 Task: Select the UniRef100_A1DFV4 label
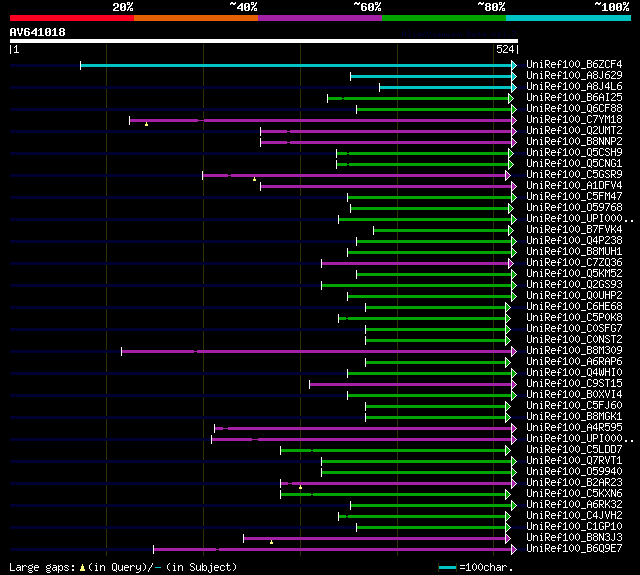(x=574, y=186)
